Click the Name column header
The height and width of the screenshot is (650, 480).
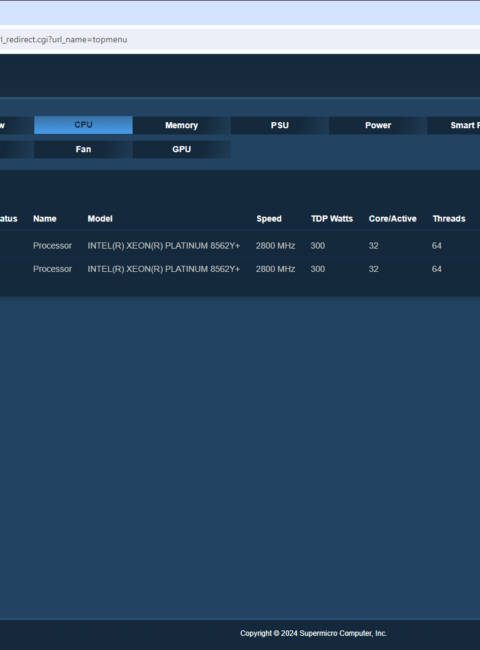coord(45,219)
